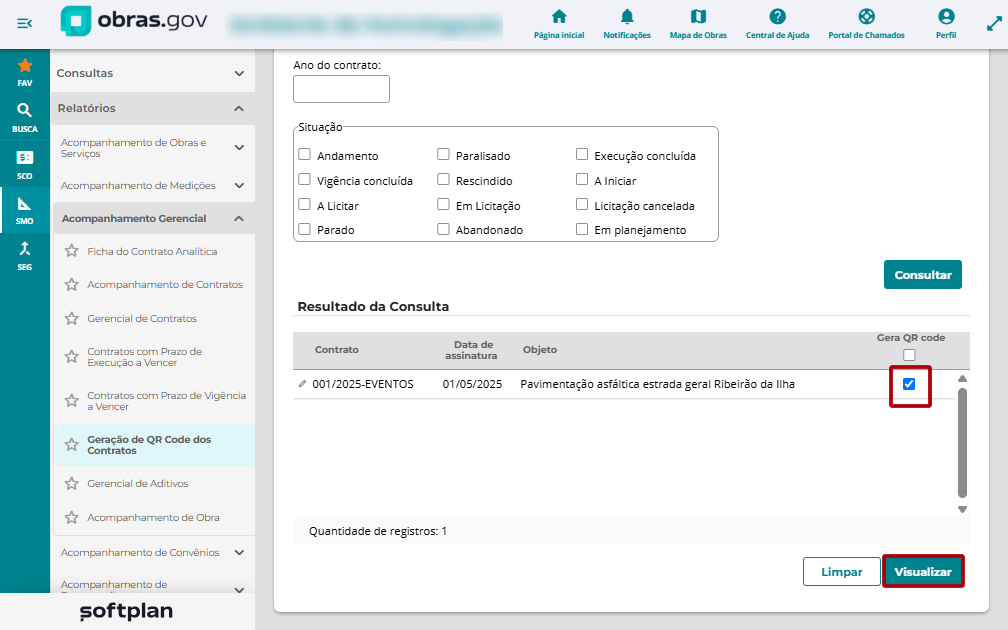Screen dimensions: 1008x630
Task: Open SCO module in left rail
Action: (24, 164)
